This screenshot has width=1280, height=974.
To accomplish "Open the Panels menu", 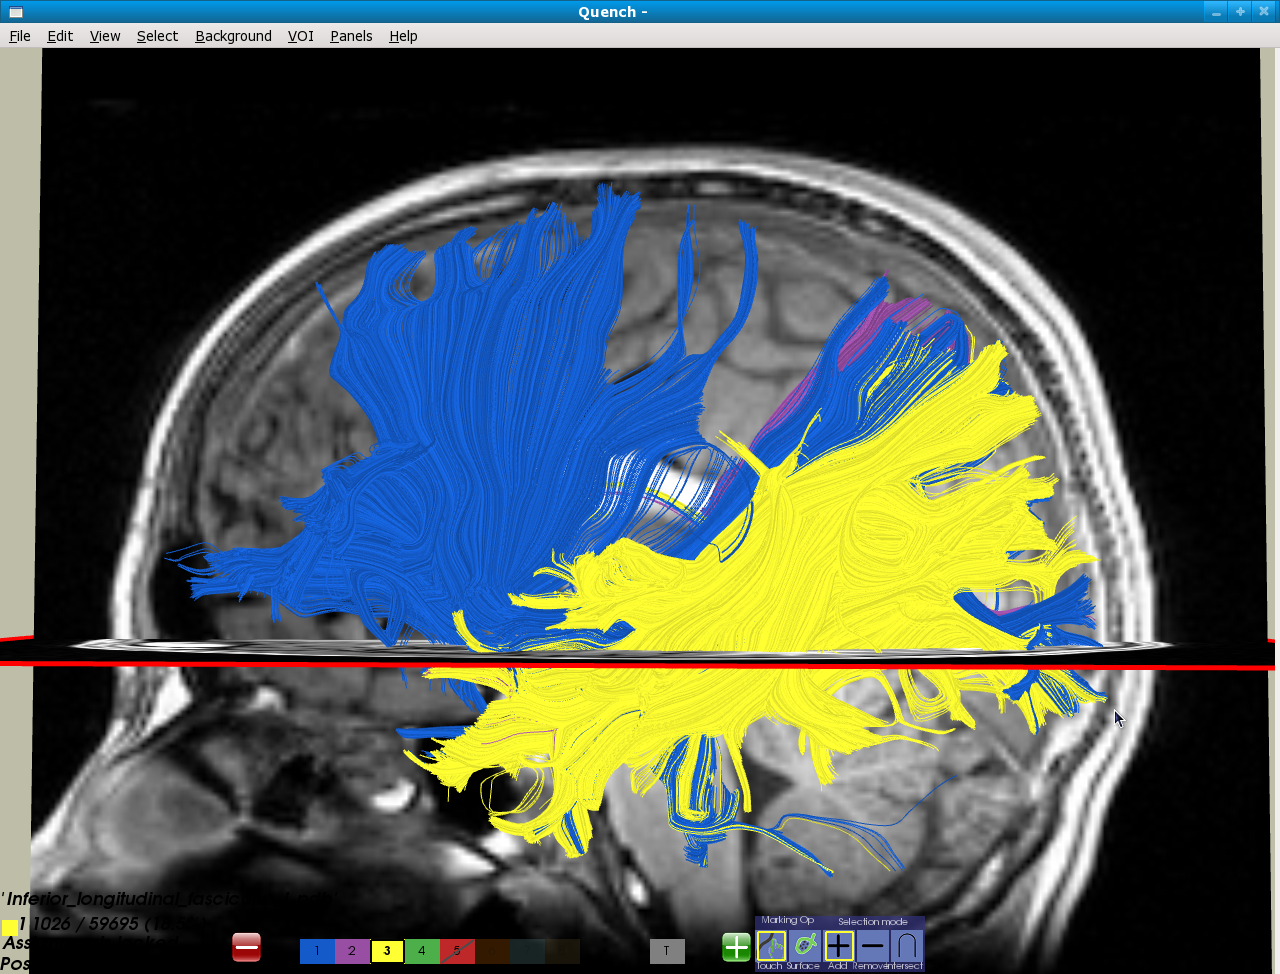I will (x=351, y=36).
